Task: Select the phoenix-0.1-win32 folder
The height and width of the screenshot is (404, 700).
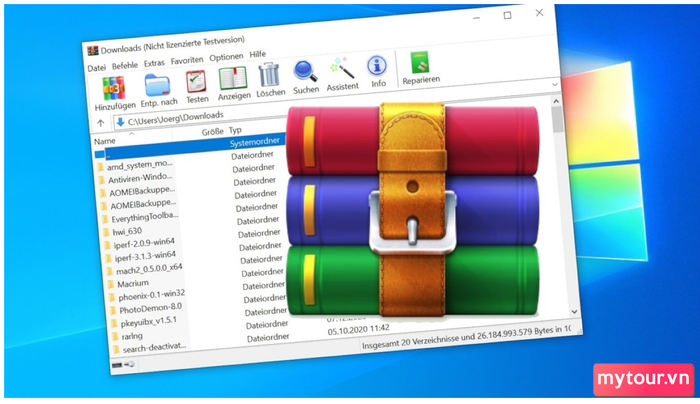Action: coord(152,295)
